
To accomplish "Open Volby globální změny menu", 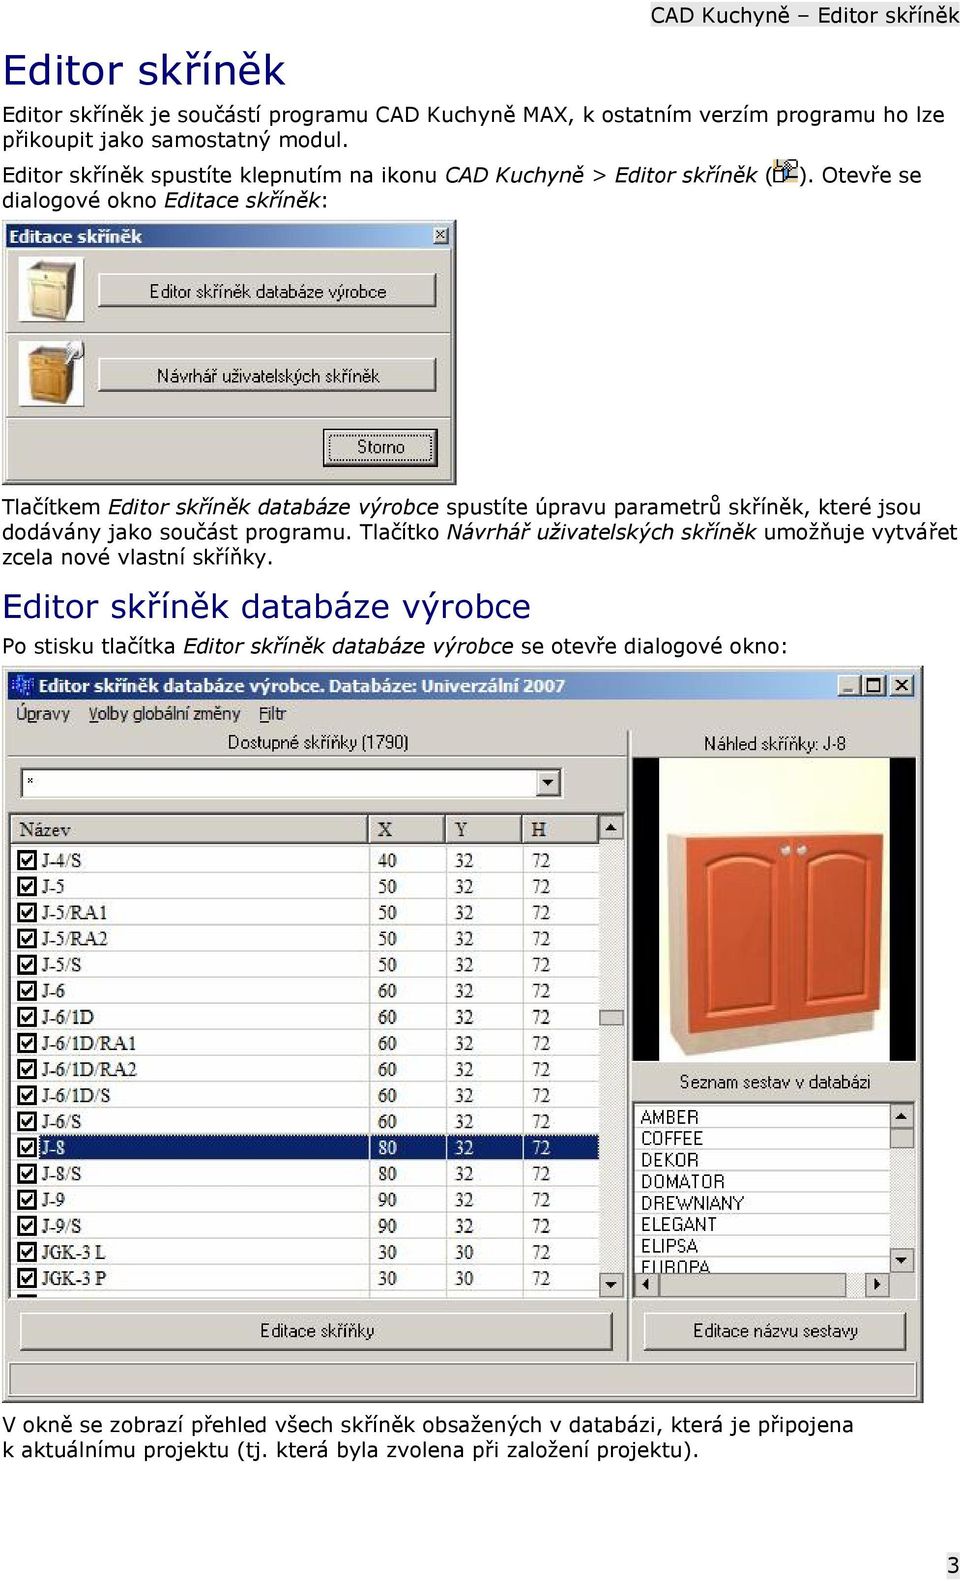I will pos(164,714).
